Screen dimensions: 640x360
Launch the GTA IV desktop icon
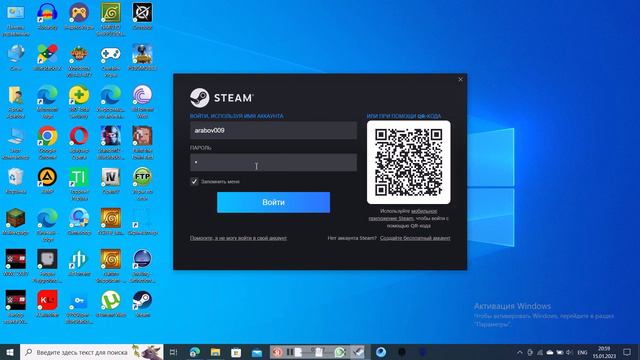(x=111, y=177)
